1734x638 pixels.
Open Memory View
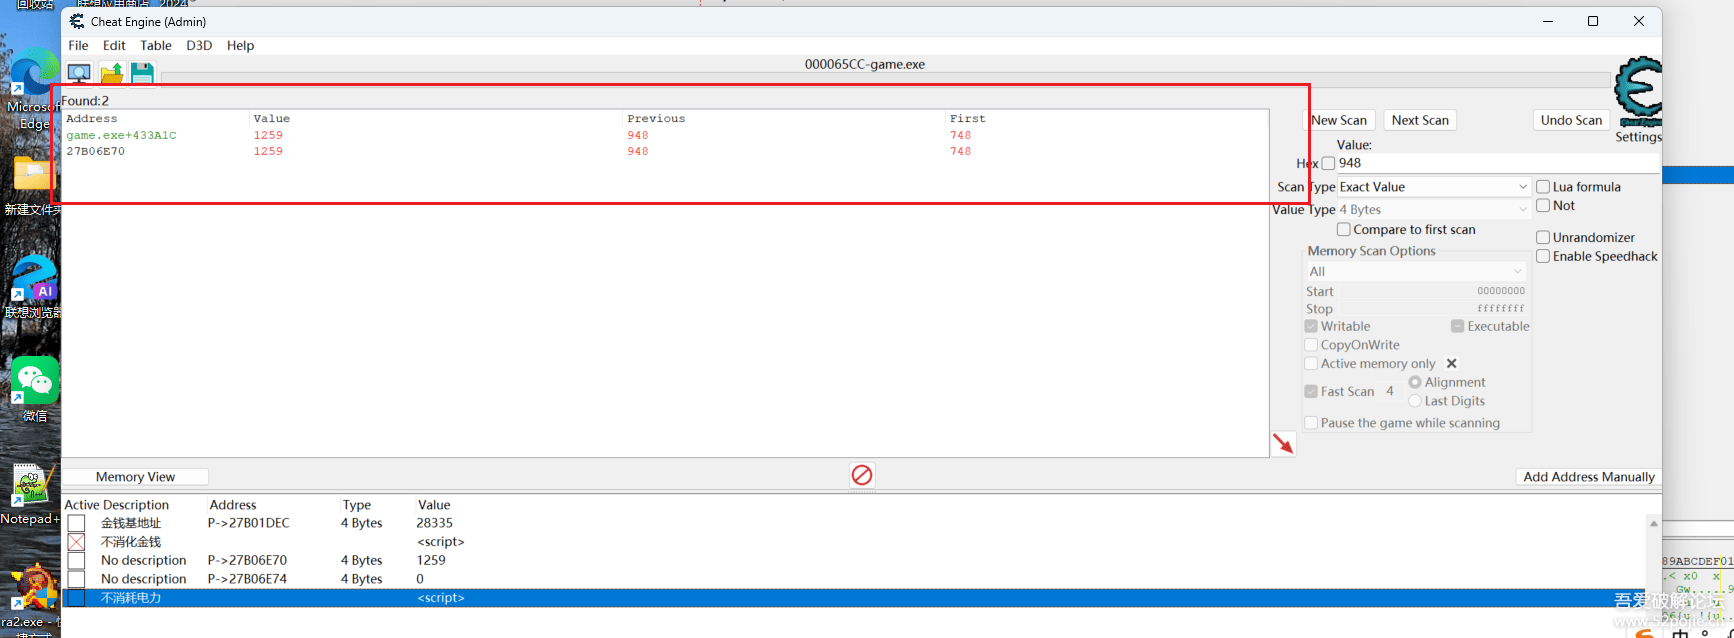coord(136,477)
